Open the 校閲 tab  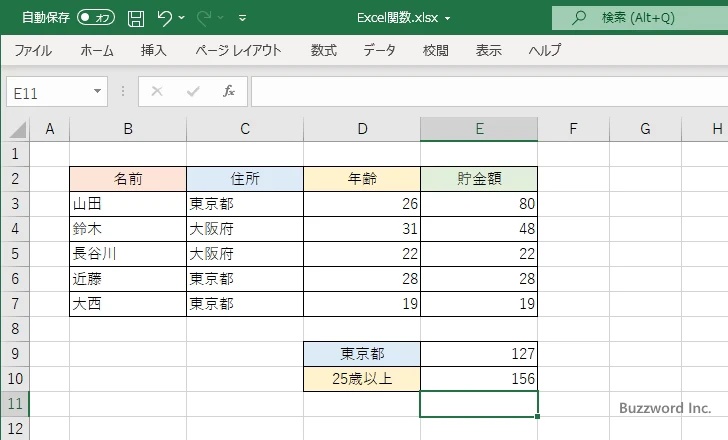pyautogui.click(x=436, y=50)
